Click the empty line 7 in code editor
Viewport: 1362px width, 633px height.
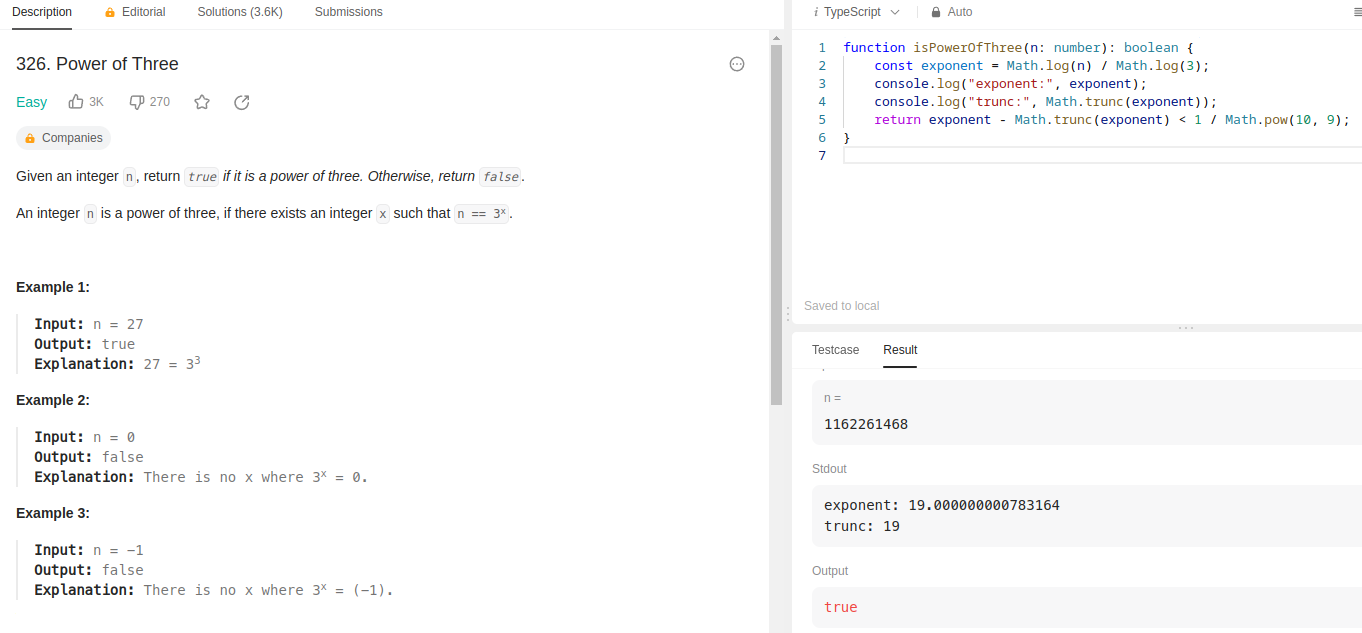(x=1000, y=156)
